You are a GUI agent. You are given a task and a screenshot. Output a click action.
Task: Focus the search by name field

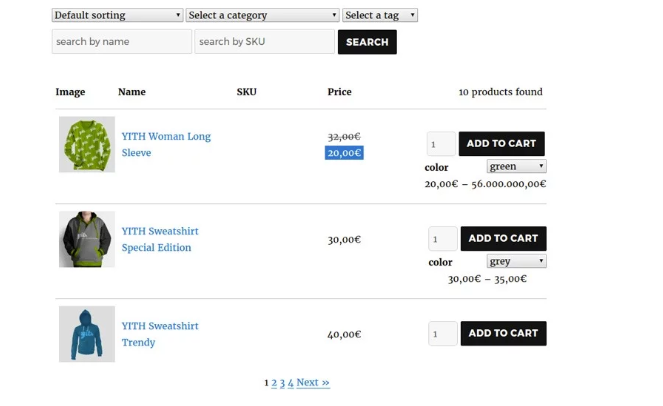coord(122,41)
